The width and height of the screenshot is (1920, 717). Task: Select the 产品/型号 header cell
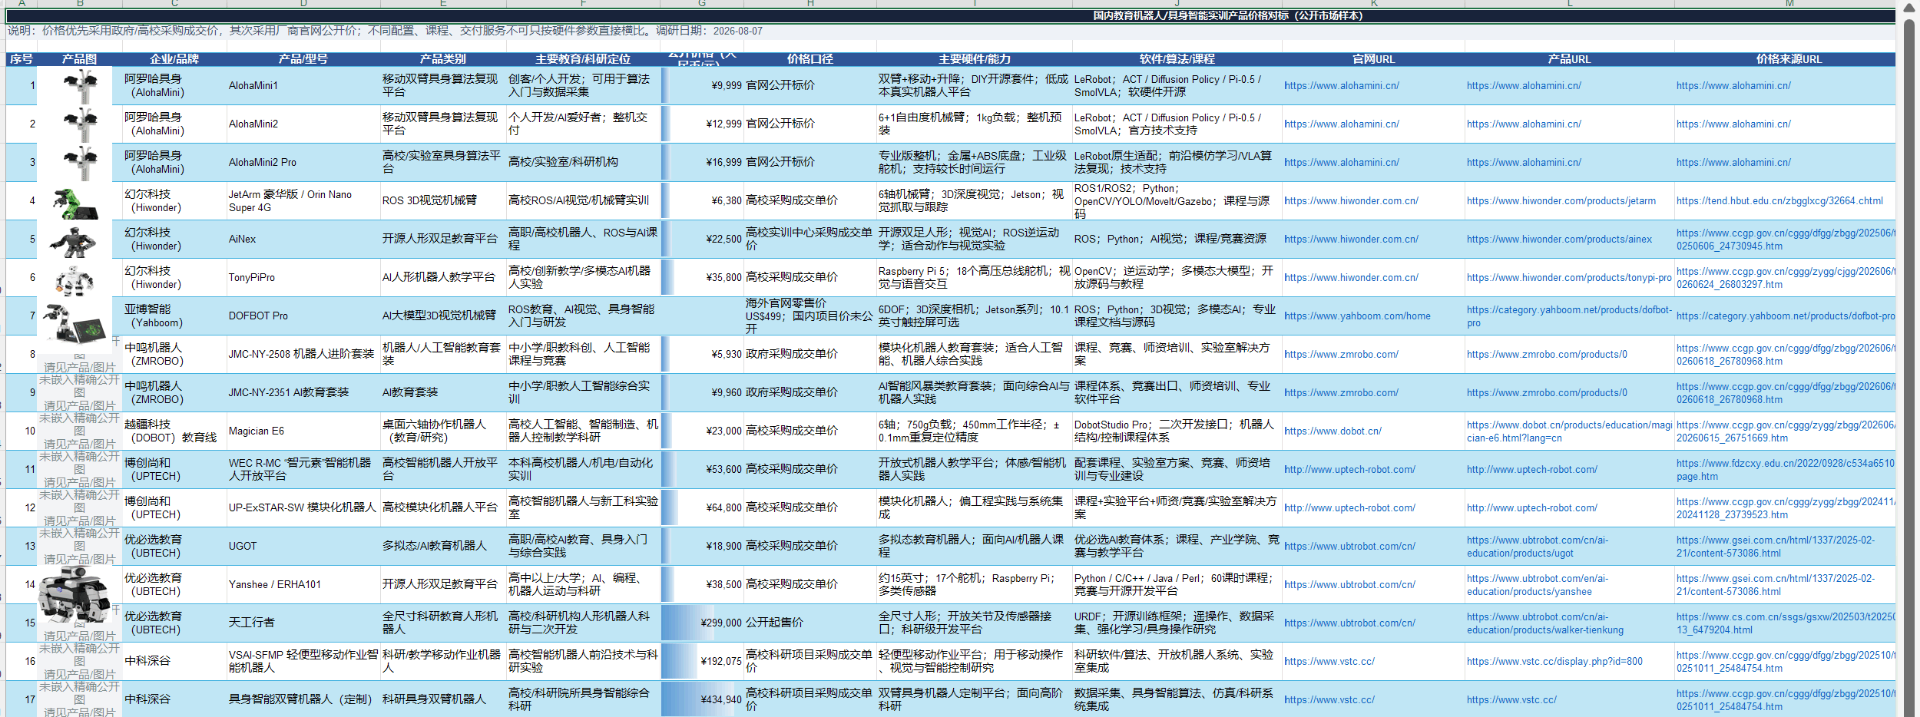coord(303,59)
